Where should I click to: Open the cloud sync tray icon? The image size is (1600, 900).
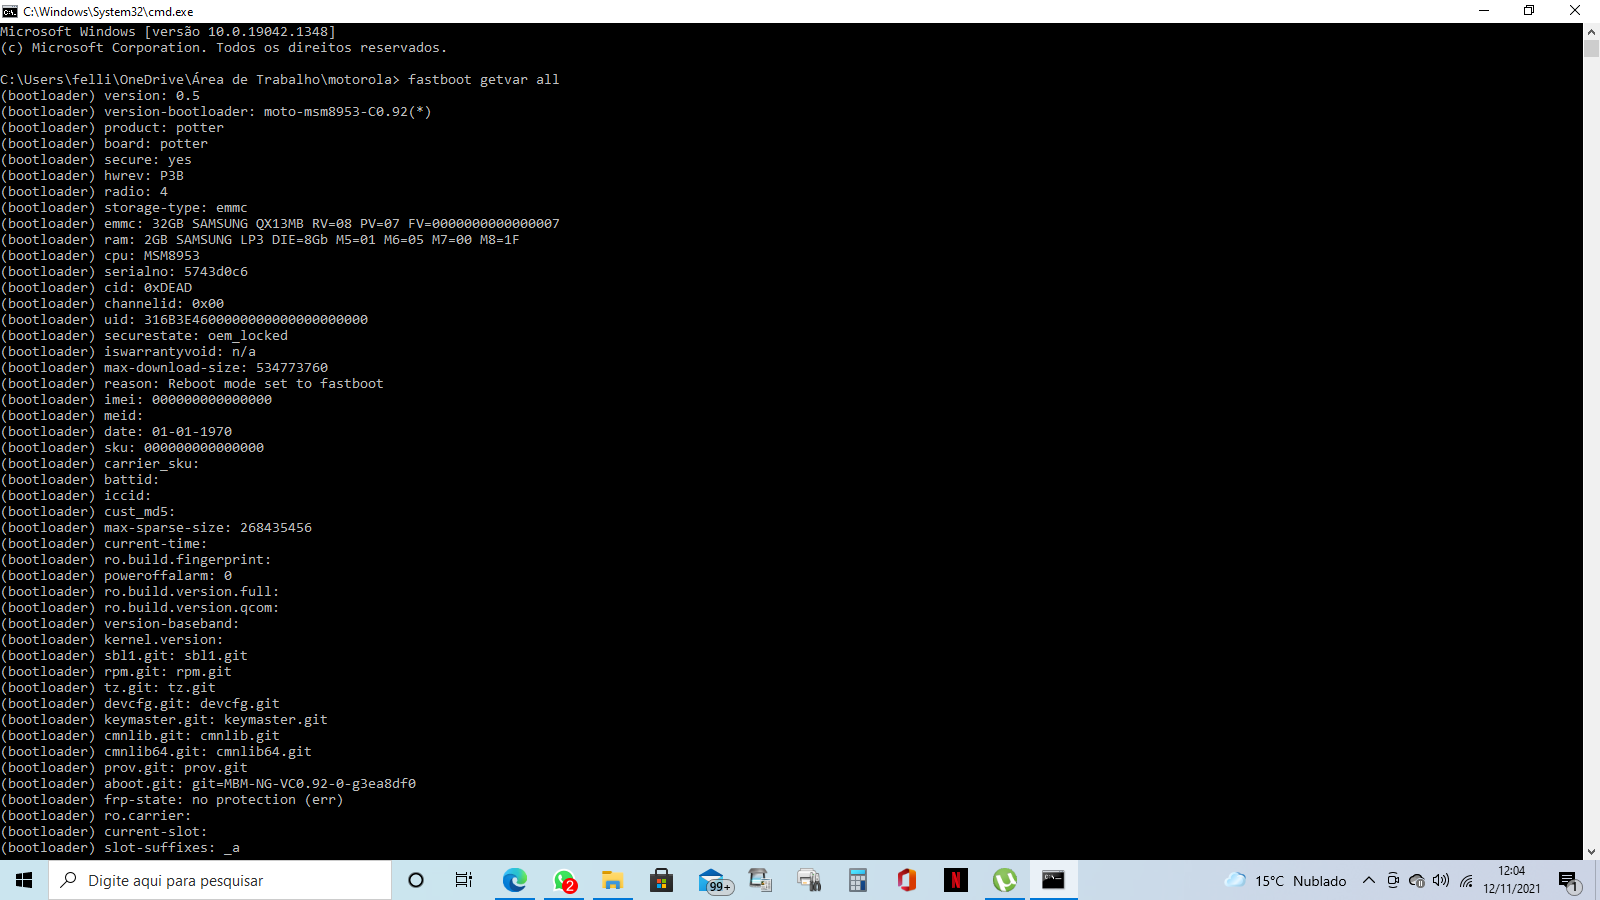coord(1417,880)
